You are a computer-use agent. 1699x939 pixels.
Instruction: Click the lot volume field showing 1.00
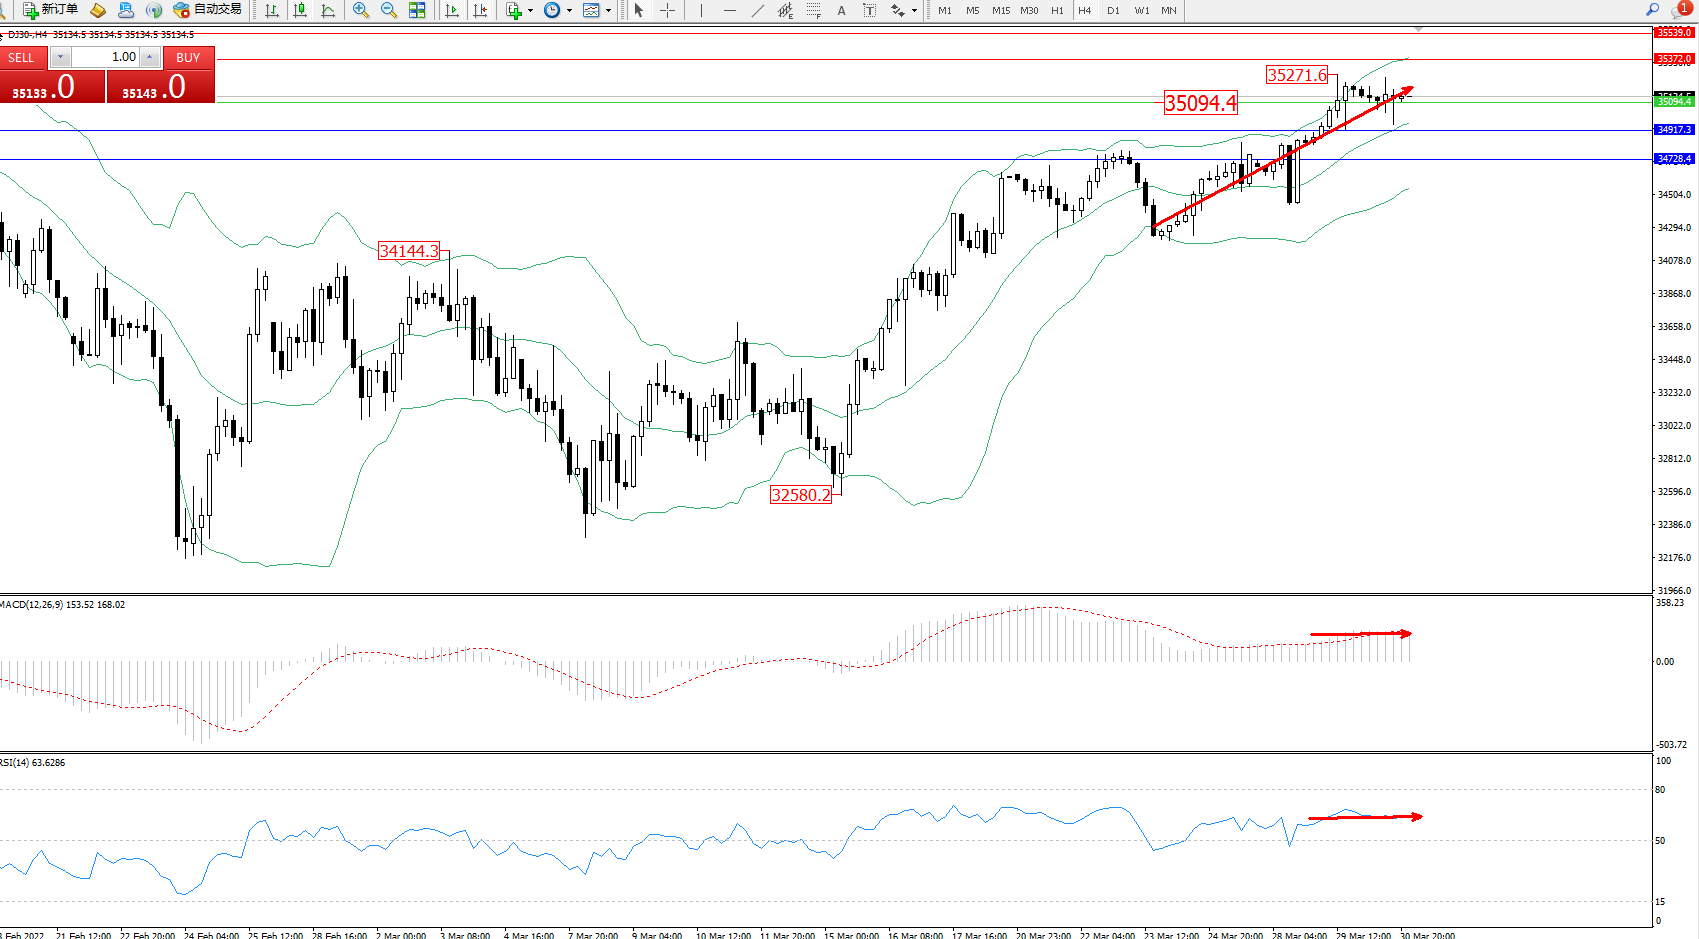pos(105,57)
